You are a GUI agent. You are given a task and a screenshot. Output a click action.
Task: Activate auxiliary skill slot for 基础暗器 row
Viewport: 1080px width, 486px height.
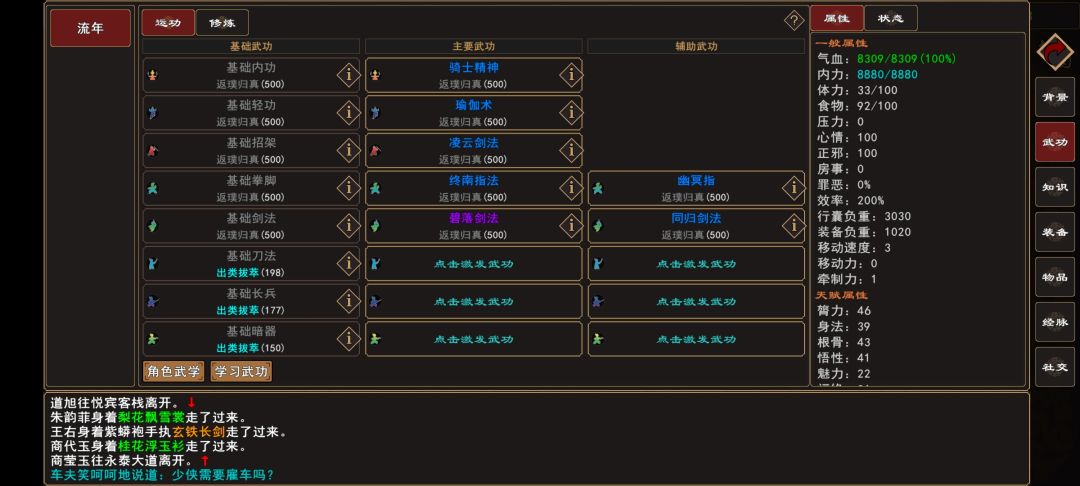pos(696,339)
